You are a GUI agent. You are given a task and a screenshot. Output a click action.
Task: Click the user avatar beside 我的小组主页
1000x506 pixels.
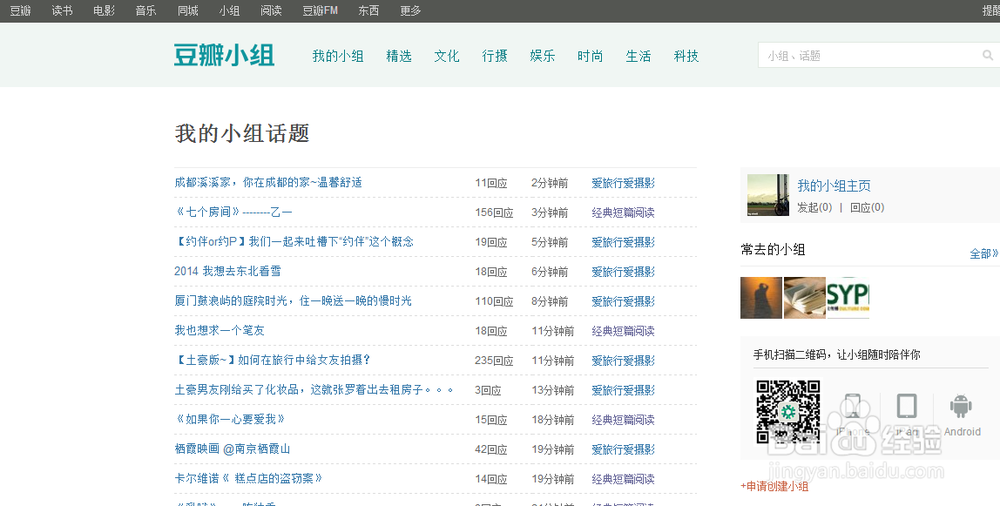click(768, 195)
